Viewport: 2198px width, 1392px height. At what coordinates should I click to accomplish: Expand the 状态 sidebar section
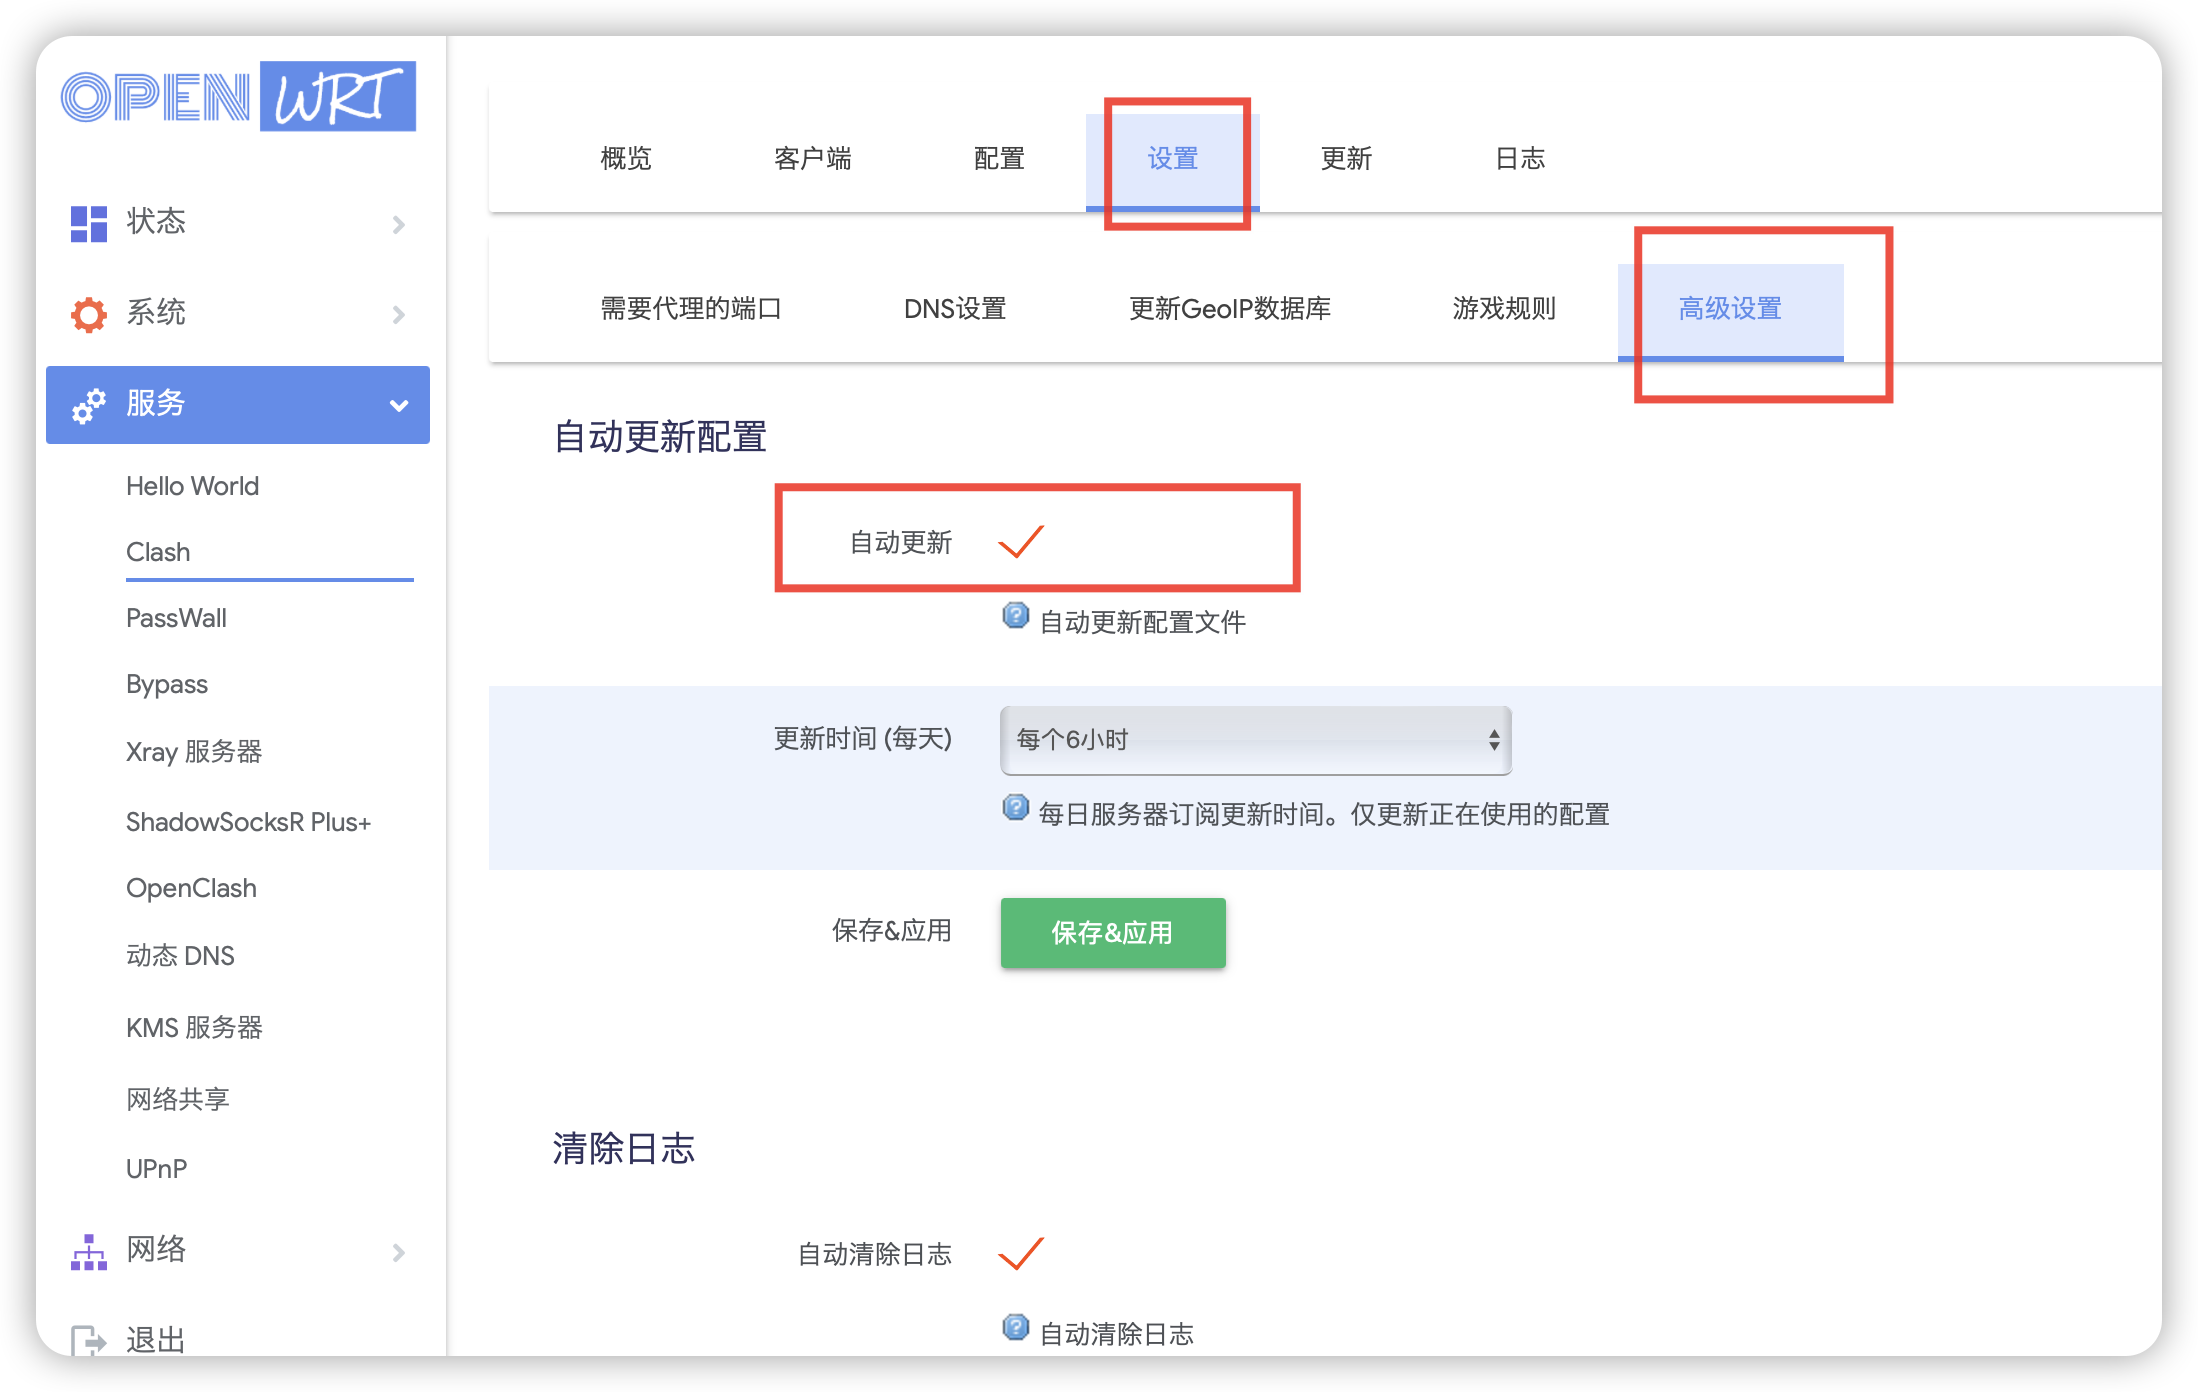click(x=399, y=223)
